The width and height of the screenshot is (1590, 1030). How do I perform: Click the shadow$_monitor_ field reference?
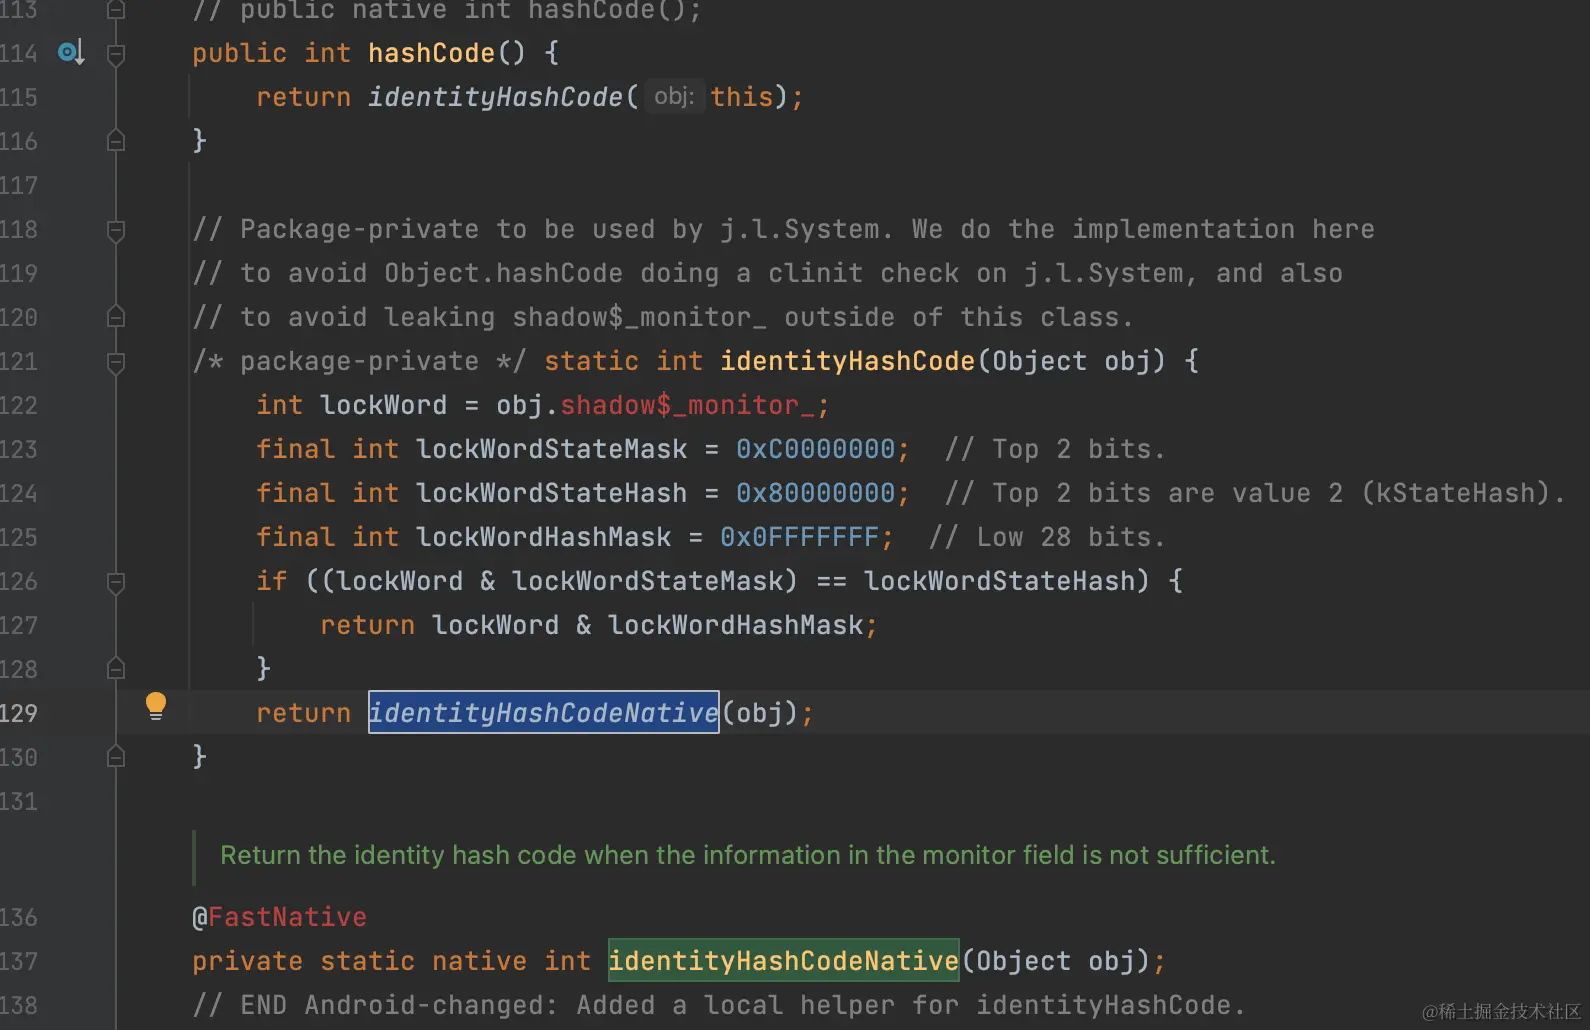(688, 405)
